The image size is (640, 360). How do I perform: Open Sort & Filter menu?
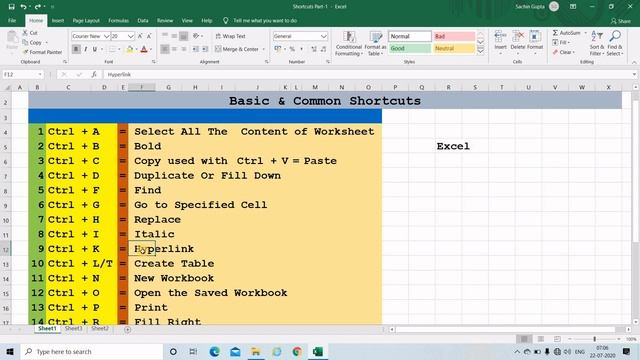(x=597, y=43)
